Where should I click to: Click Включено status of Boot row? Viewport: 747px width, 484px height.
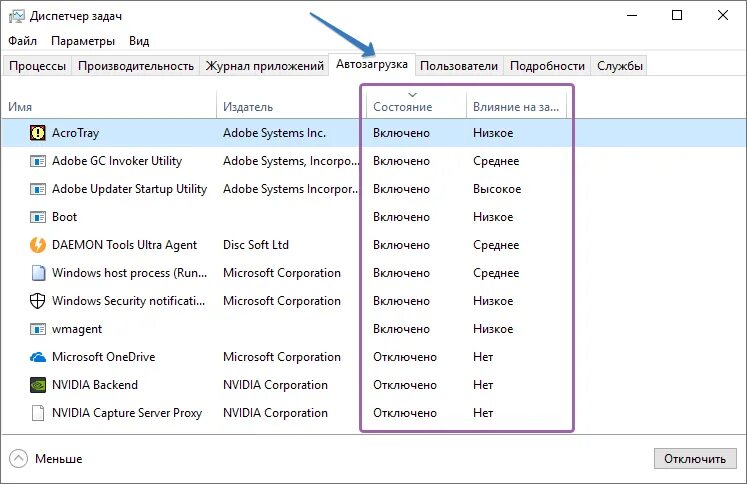pyautogui.click(x=401, y=217)
